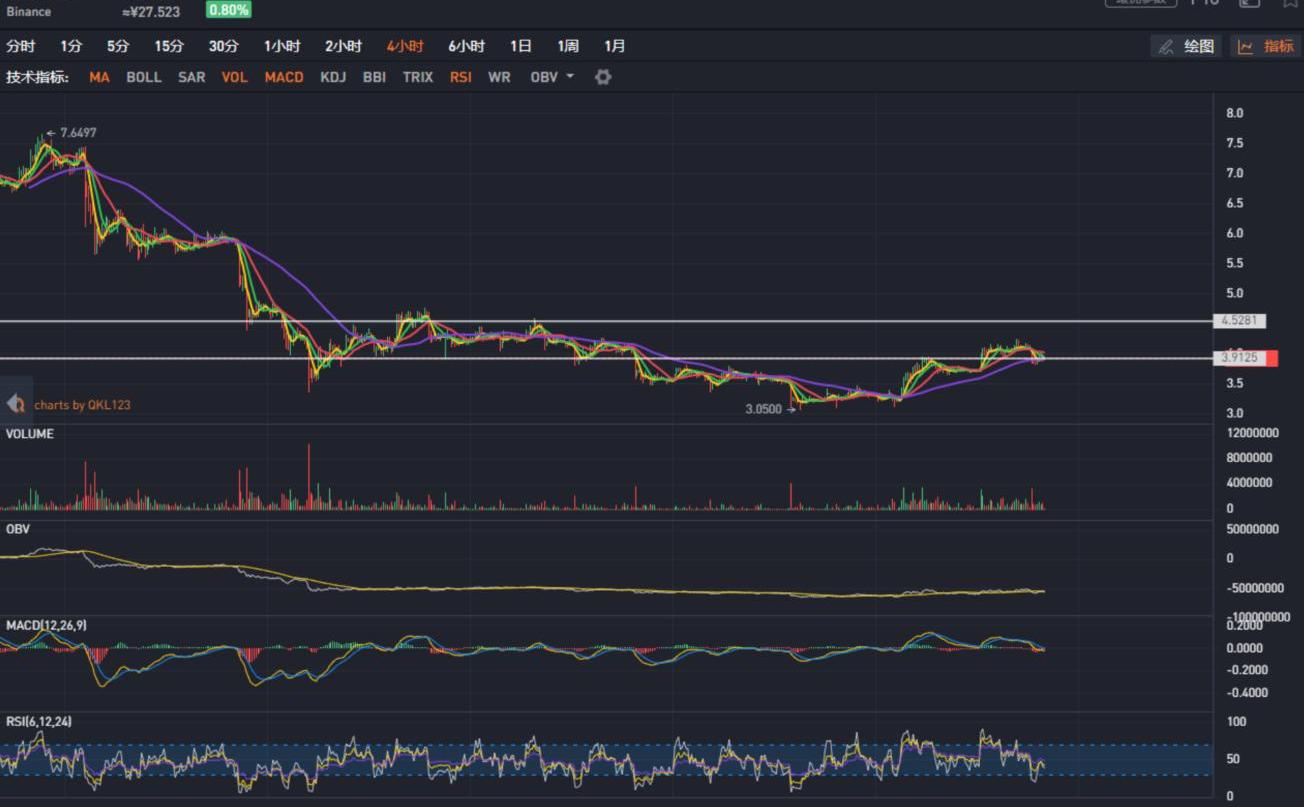Disable the RSI indicator

(x=460, y=77)
